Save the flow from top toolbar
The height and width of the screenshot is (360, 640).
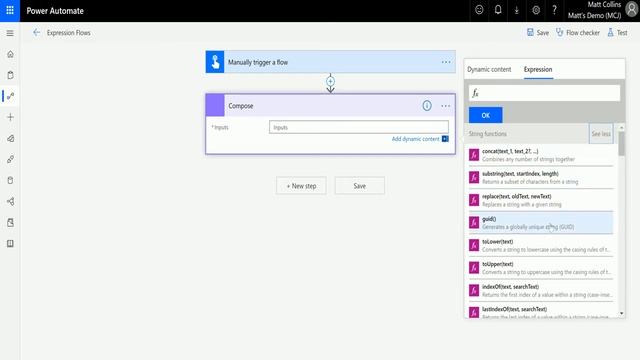tap(538, 33)
